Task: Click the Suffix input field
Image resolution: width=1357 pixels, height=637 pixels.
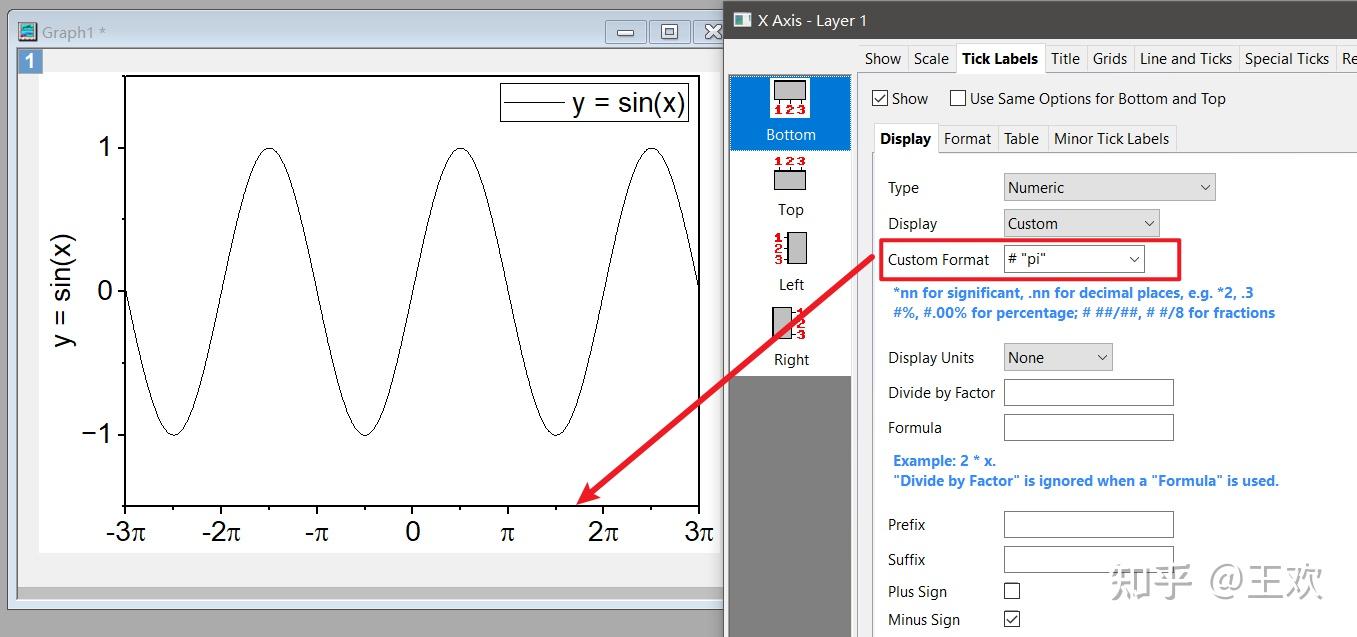Action: [x=1088, y=559]
